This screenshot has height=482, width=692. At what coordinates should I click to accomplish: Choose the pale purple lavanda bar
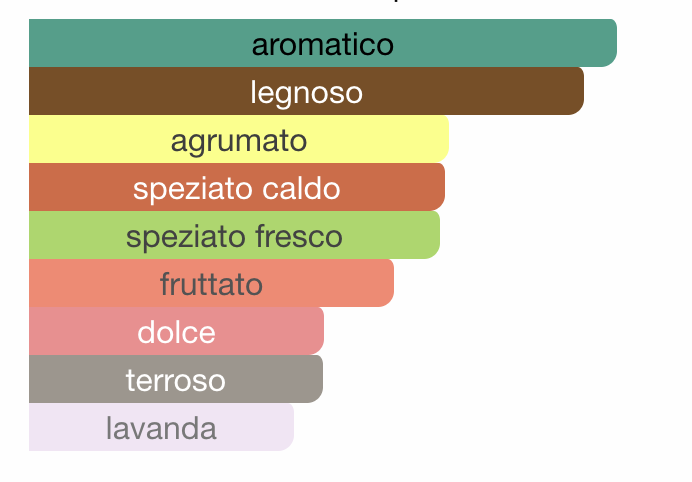pos(162,427)
